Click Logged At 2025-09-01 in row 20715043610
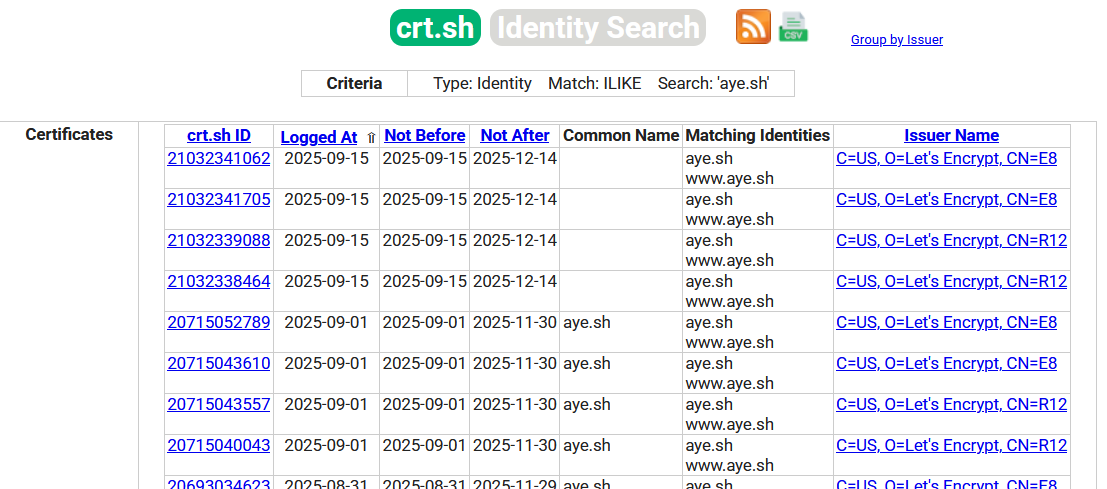Image resolution: width=1107 pixels, height=489 pixels. (x=326, y=363)
